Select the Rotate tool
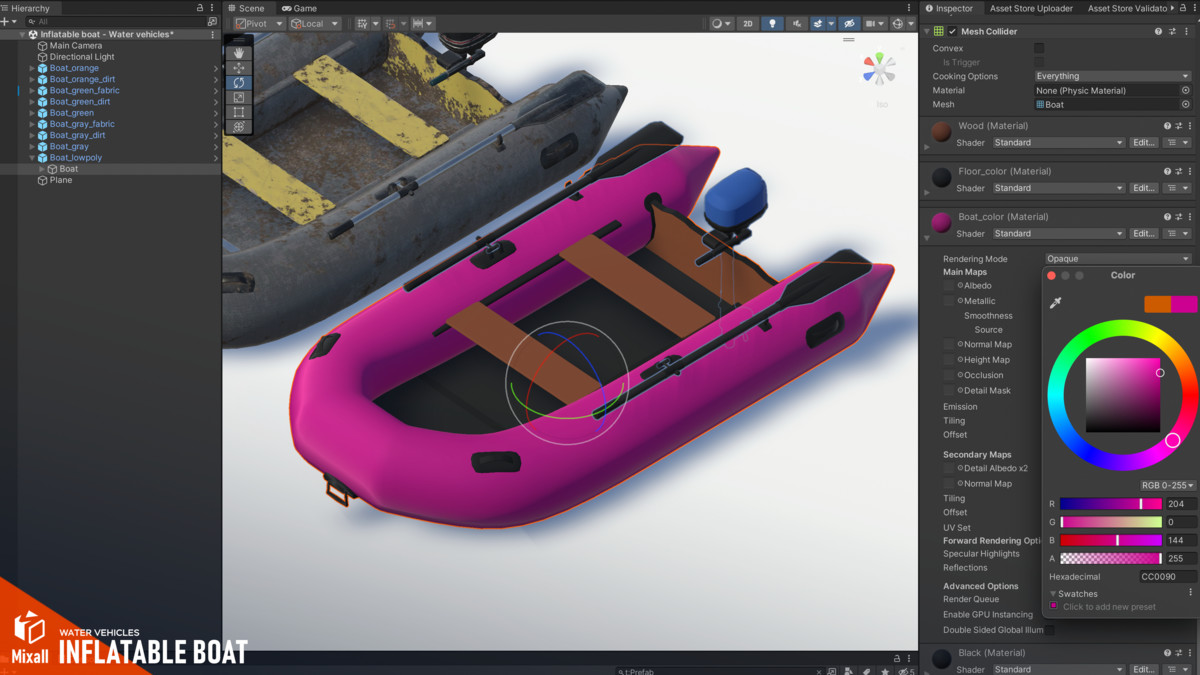 pyautogui.click(x=239, y=83)
